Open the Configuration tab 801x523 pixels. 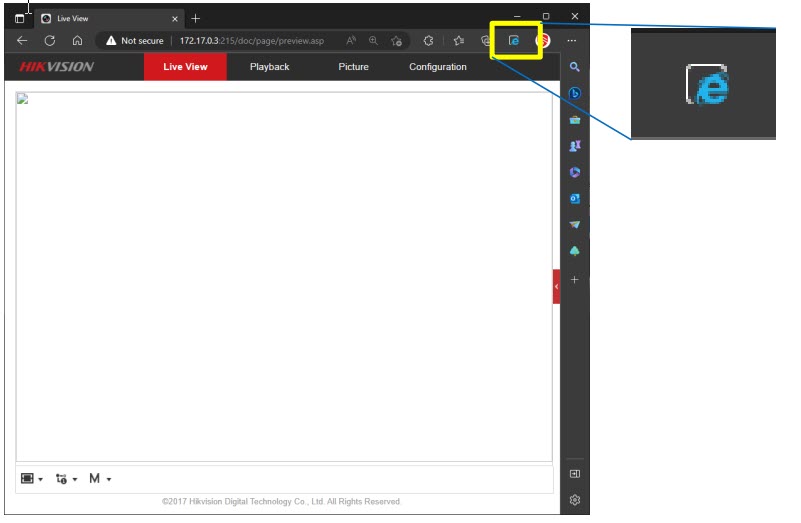click(x=437, y=67)
